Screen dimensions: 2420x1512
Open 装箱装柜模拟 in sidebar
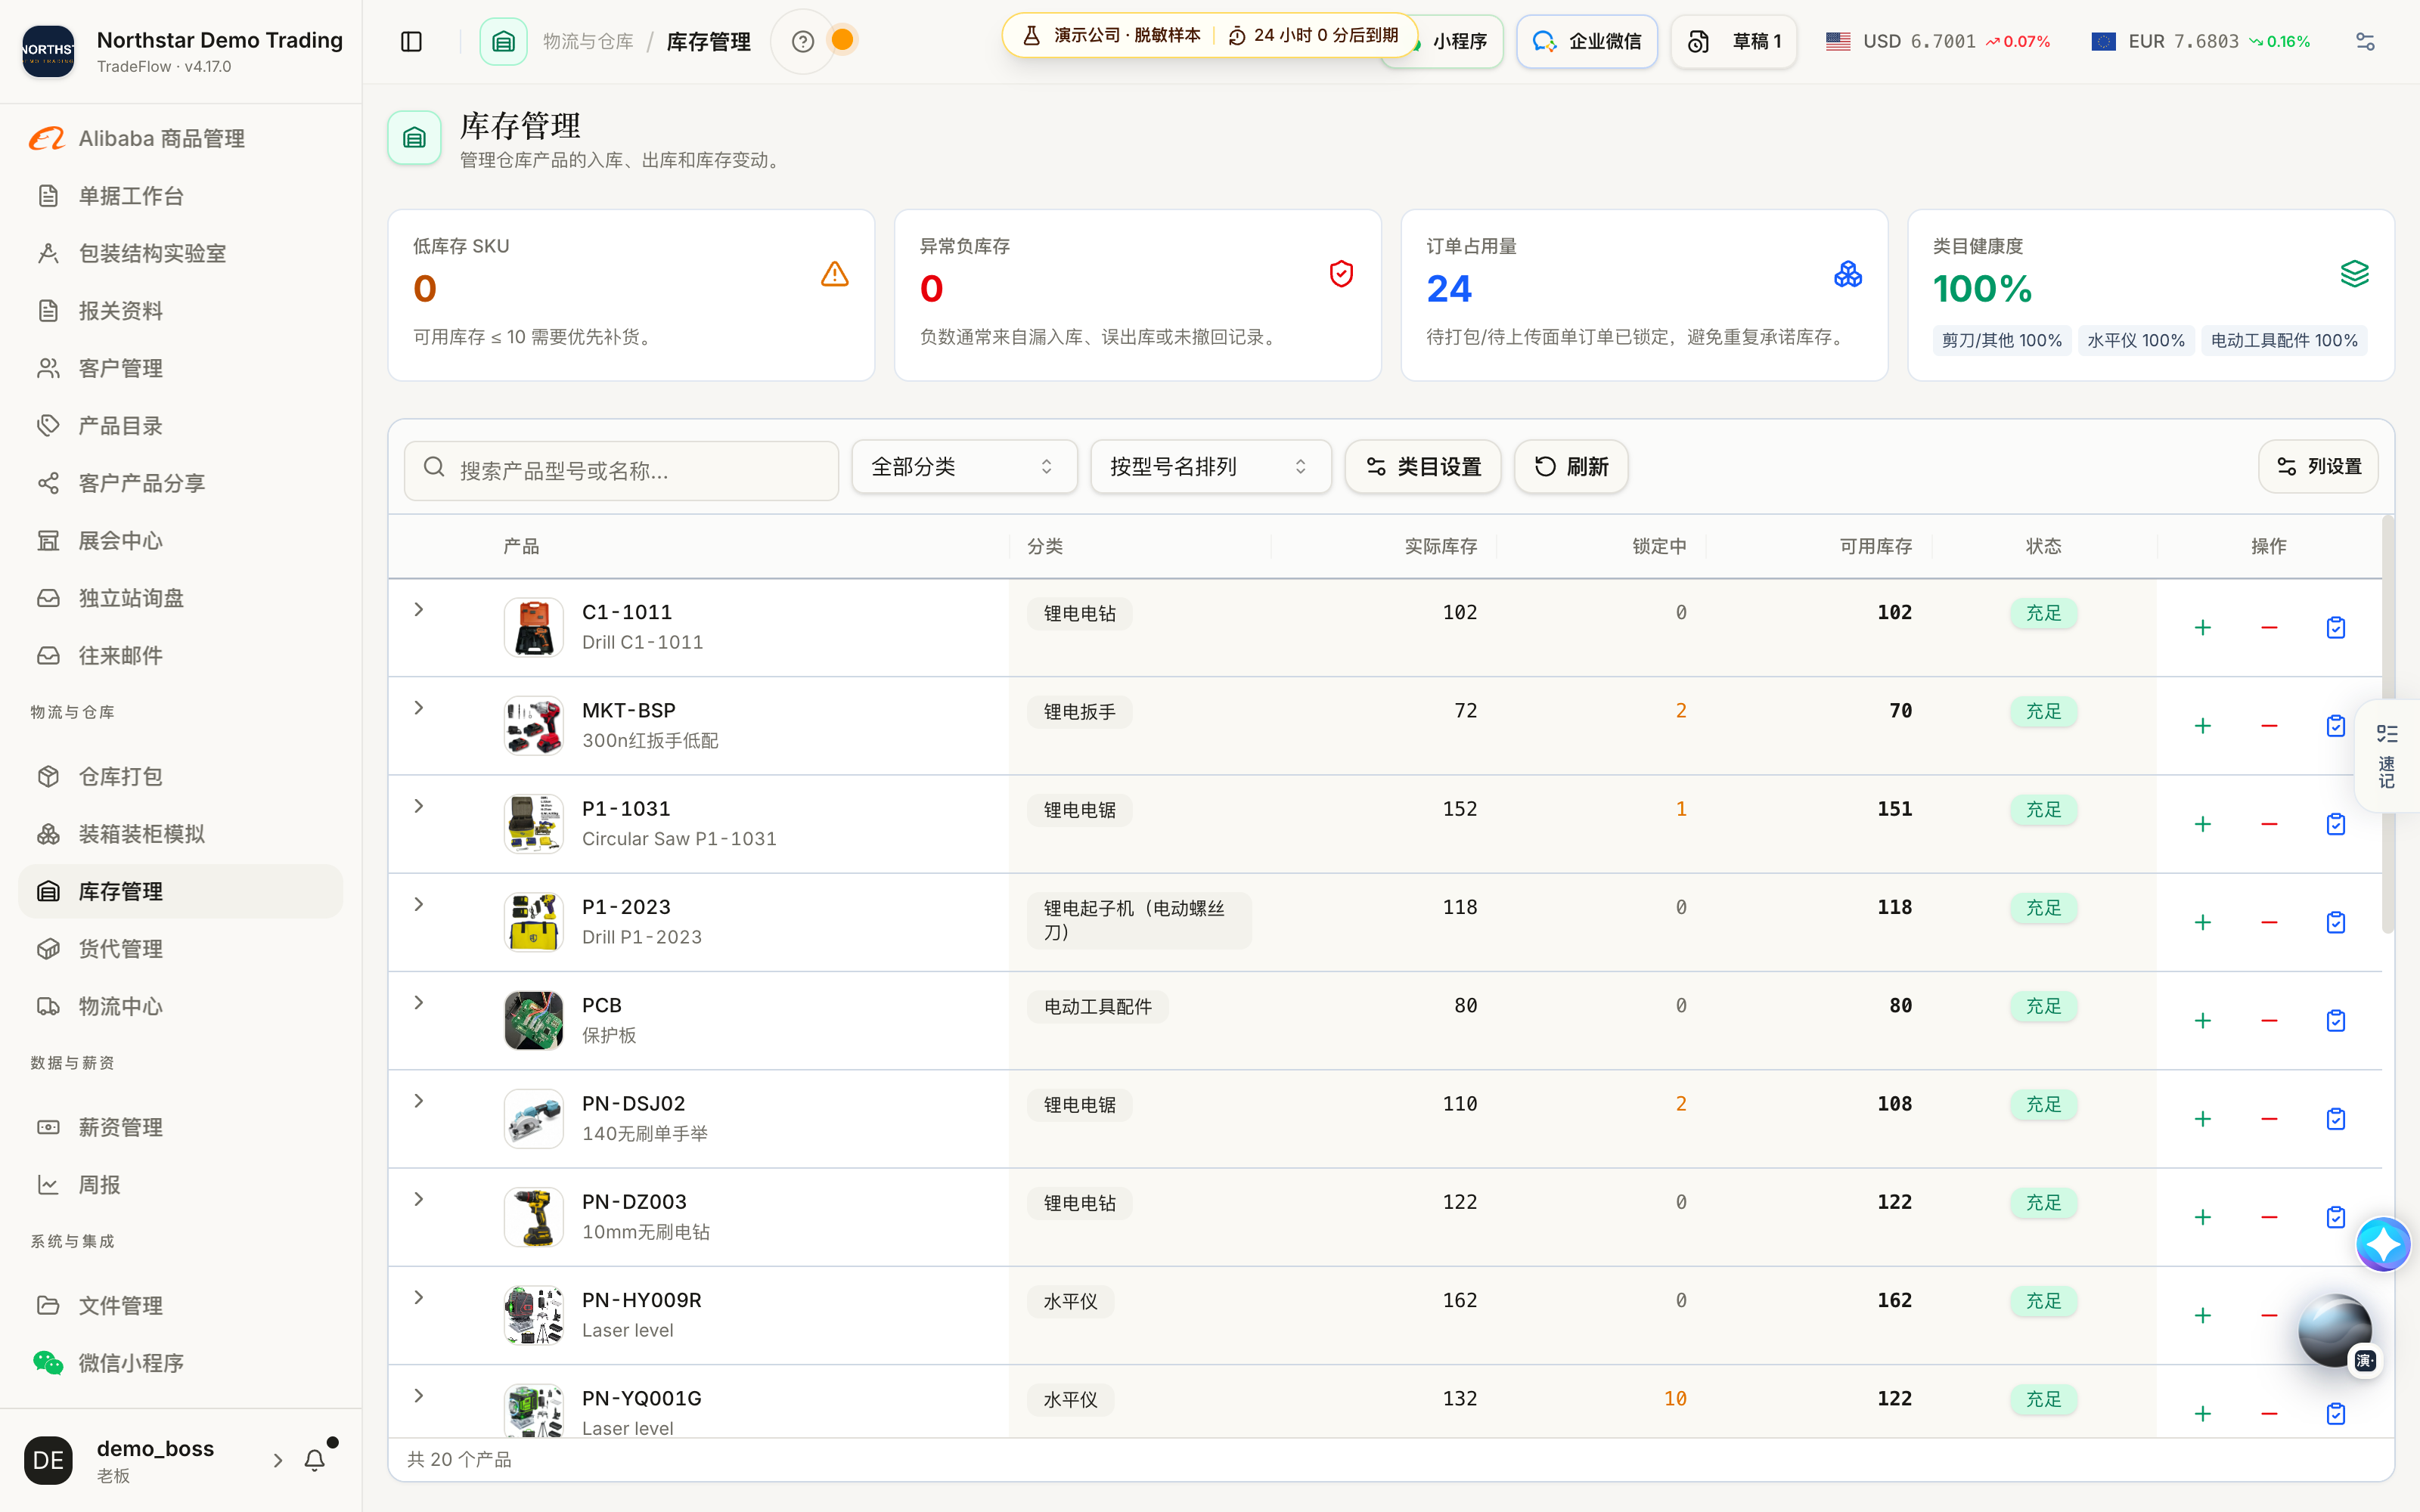point(180,834)
